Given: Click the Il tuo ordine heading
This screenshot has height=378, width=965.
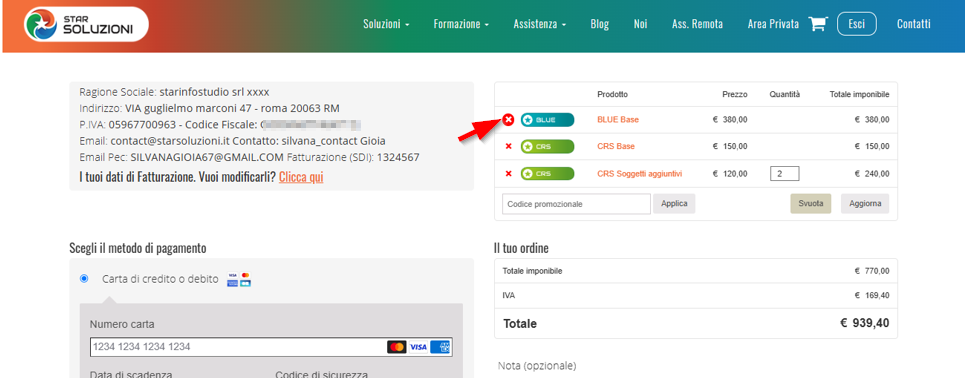Looking at the screenshot, I should tap(521, 249).
